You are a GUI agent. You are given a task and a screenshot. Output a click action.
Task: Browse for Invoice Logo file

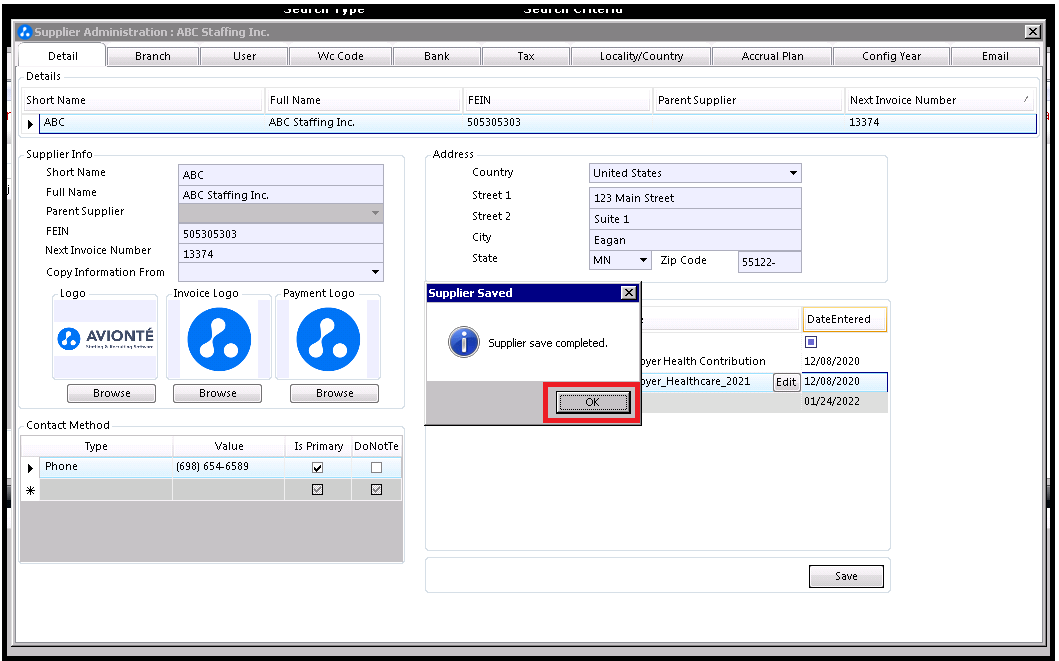tap(217, 393)
